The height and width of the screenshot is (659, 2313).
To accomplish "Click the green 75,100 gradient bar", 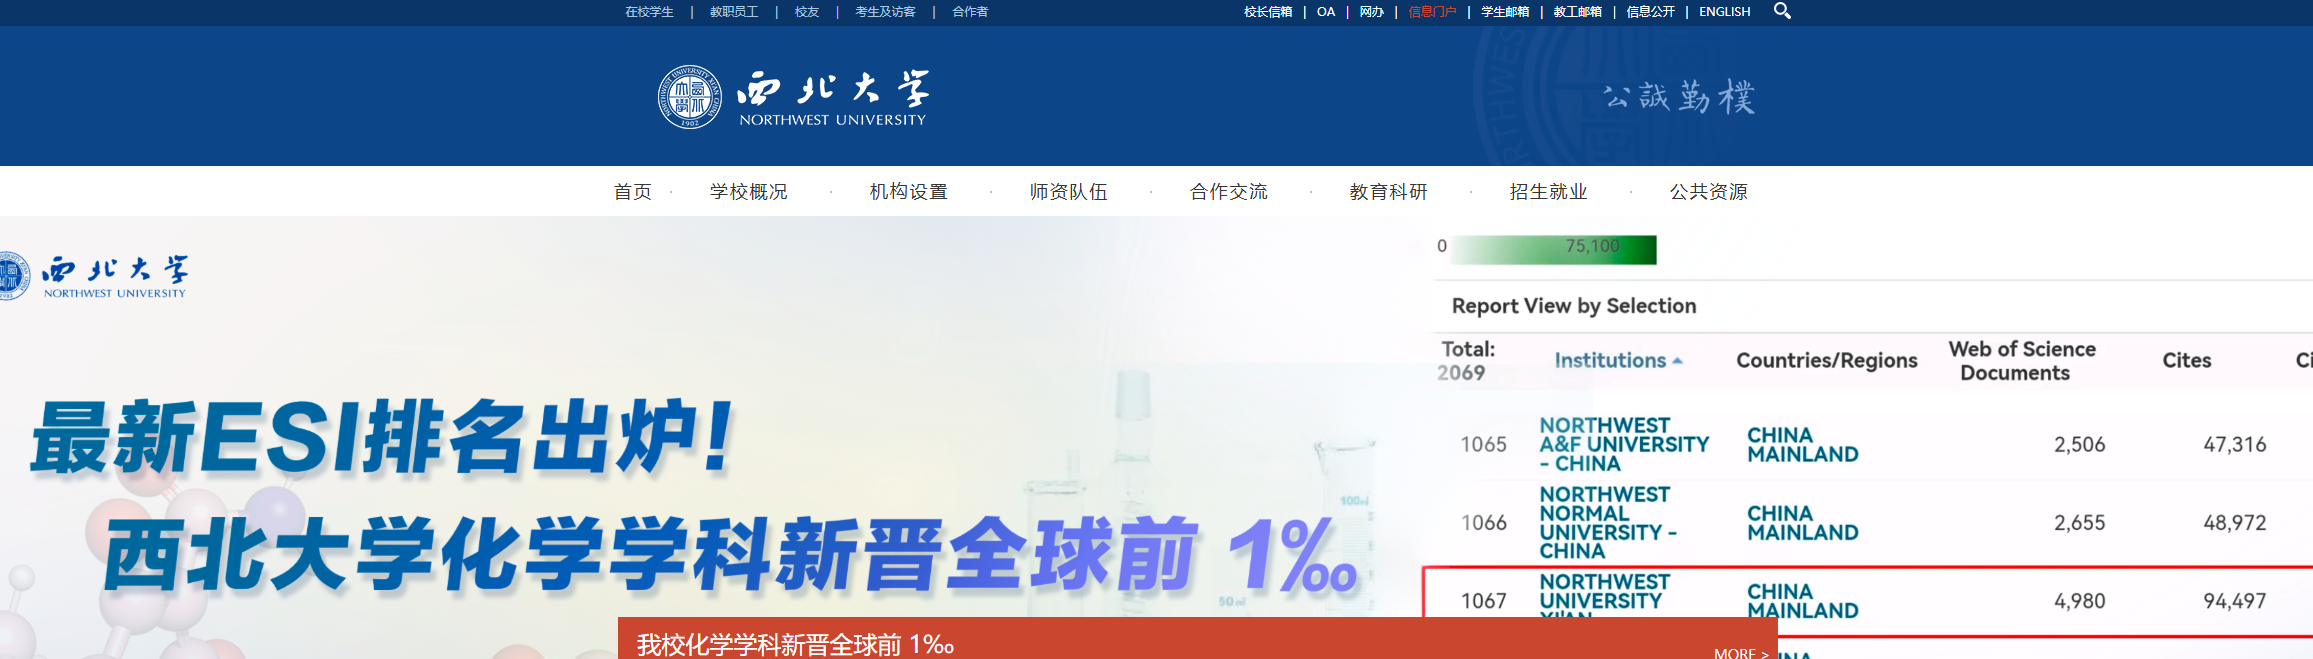I will pyautogui.click(x=1554, y=249).
